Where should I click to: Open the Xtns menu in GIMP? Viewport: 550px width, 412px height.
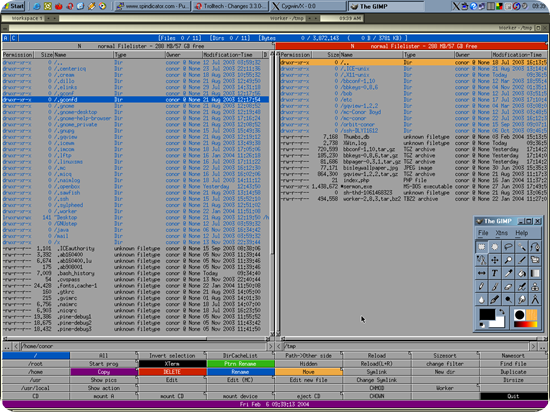click(x=501, y=233)
